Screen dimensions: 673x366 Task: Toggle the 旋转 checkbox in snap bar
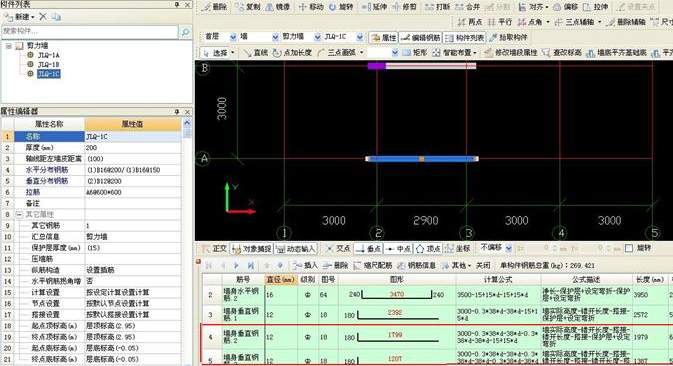629,248
